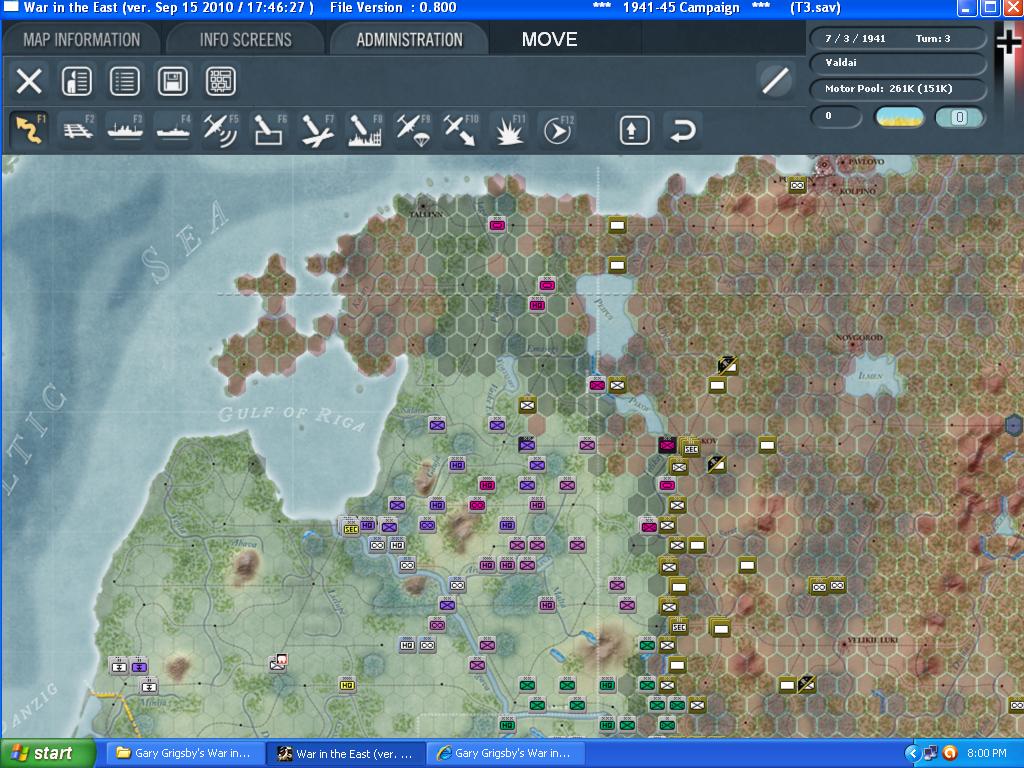
Task: Close the admin toolbar with X icon
Action: [29, 82]
